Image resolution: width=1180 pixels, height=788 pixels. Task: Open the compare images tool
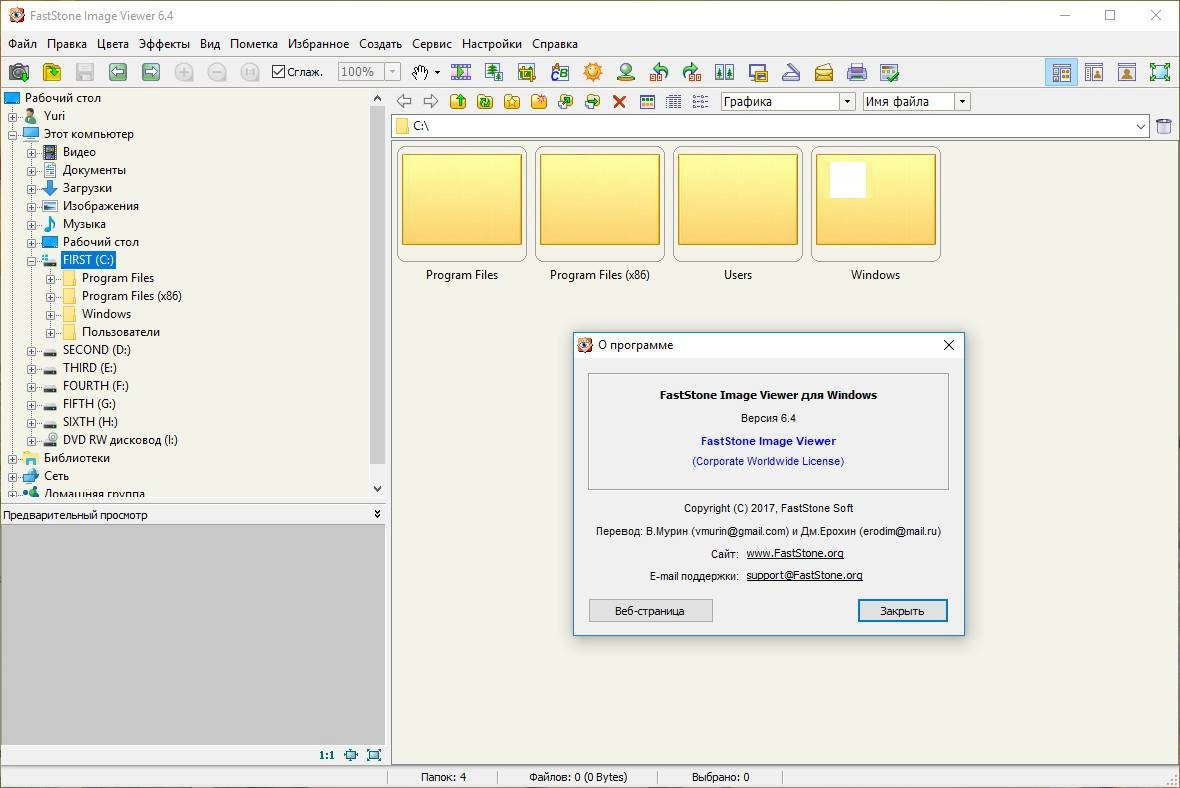click(x=725, y=72)
